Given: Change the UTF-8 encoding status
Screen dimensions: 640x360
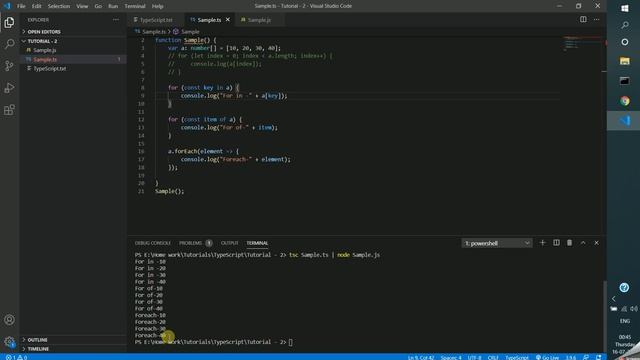Looking at the screenshot, I should (474, 357).
